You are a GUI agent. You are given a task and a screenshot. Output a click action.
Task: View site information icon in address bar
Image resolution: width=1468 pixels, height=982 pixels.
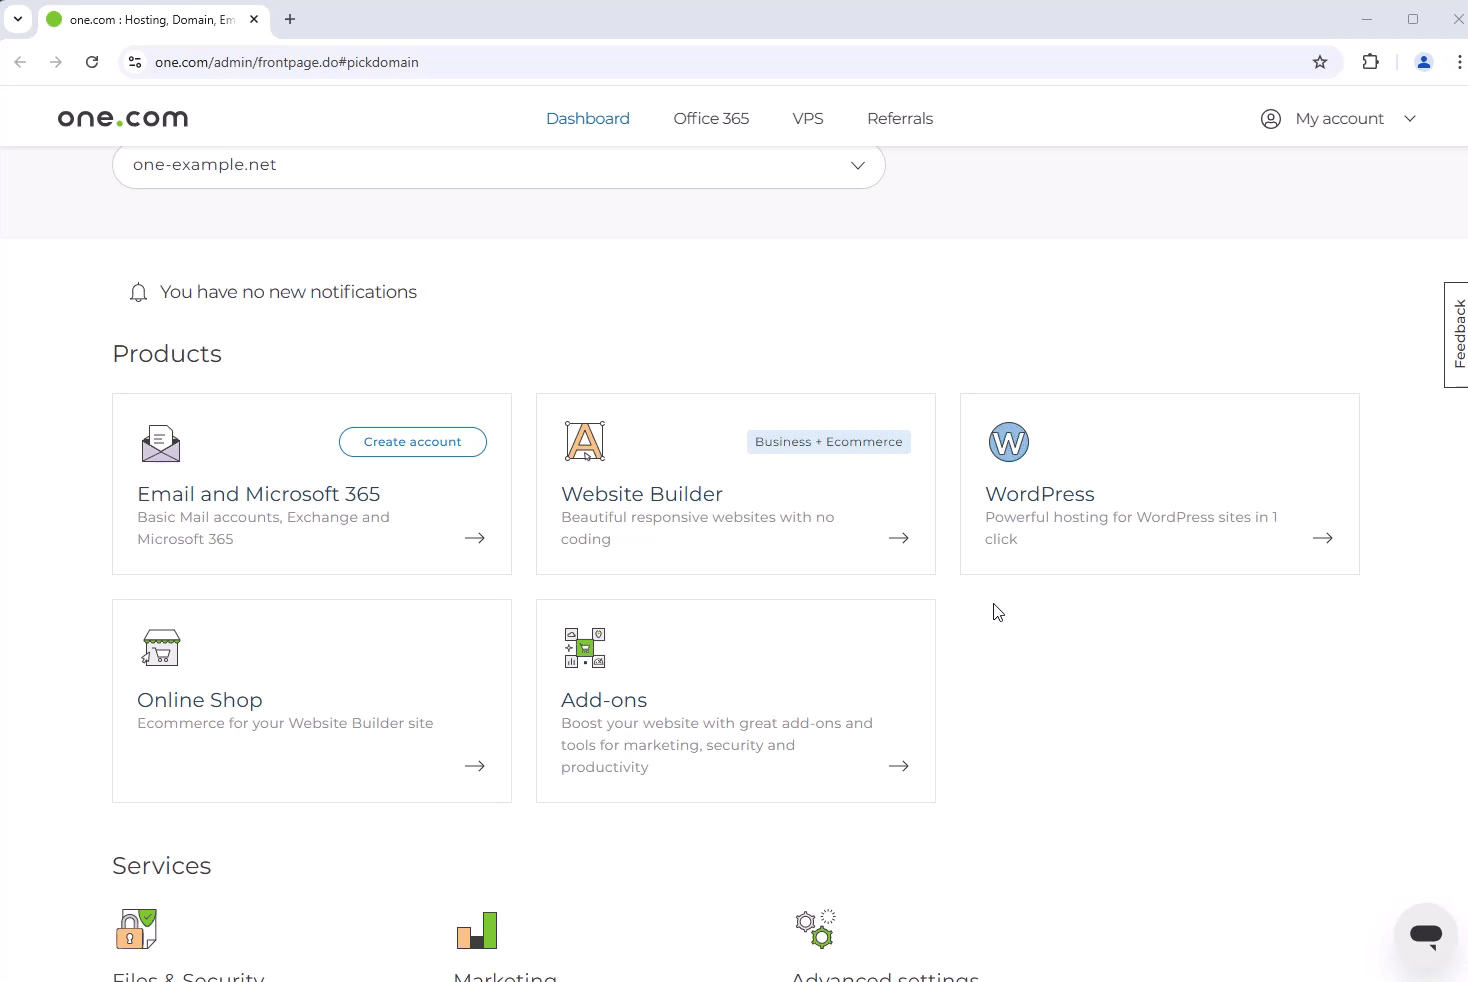coord(135,62)
